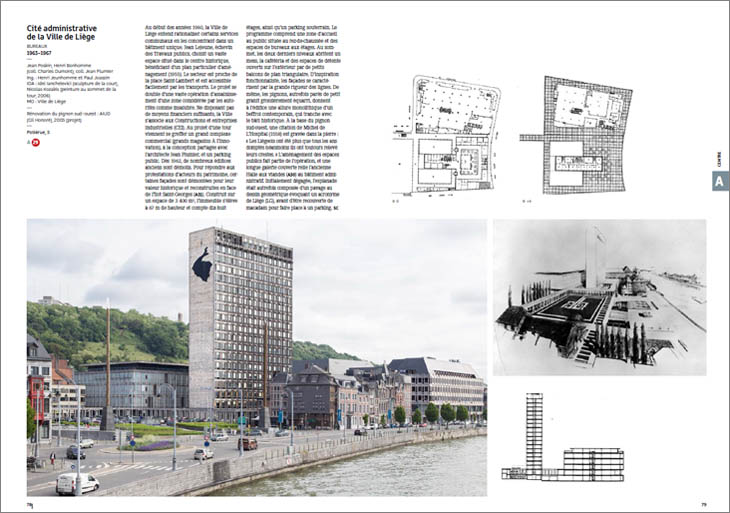Viewport: 730px width, 513px height.
Task: Click page number 79 at bottom right
Action: tap(704, 504)
